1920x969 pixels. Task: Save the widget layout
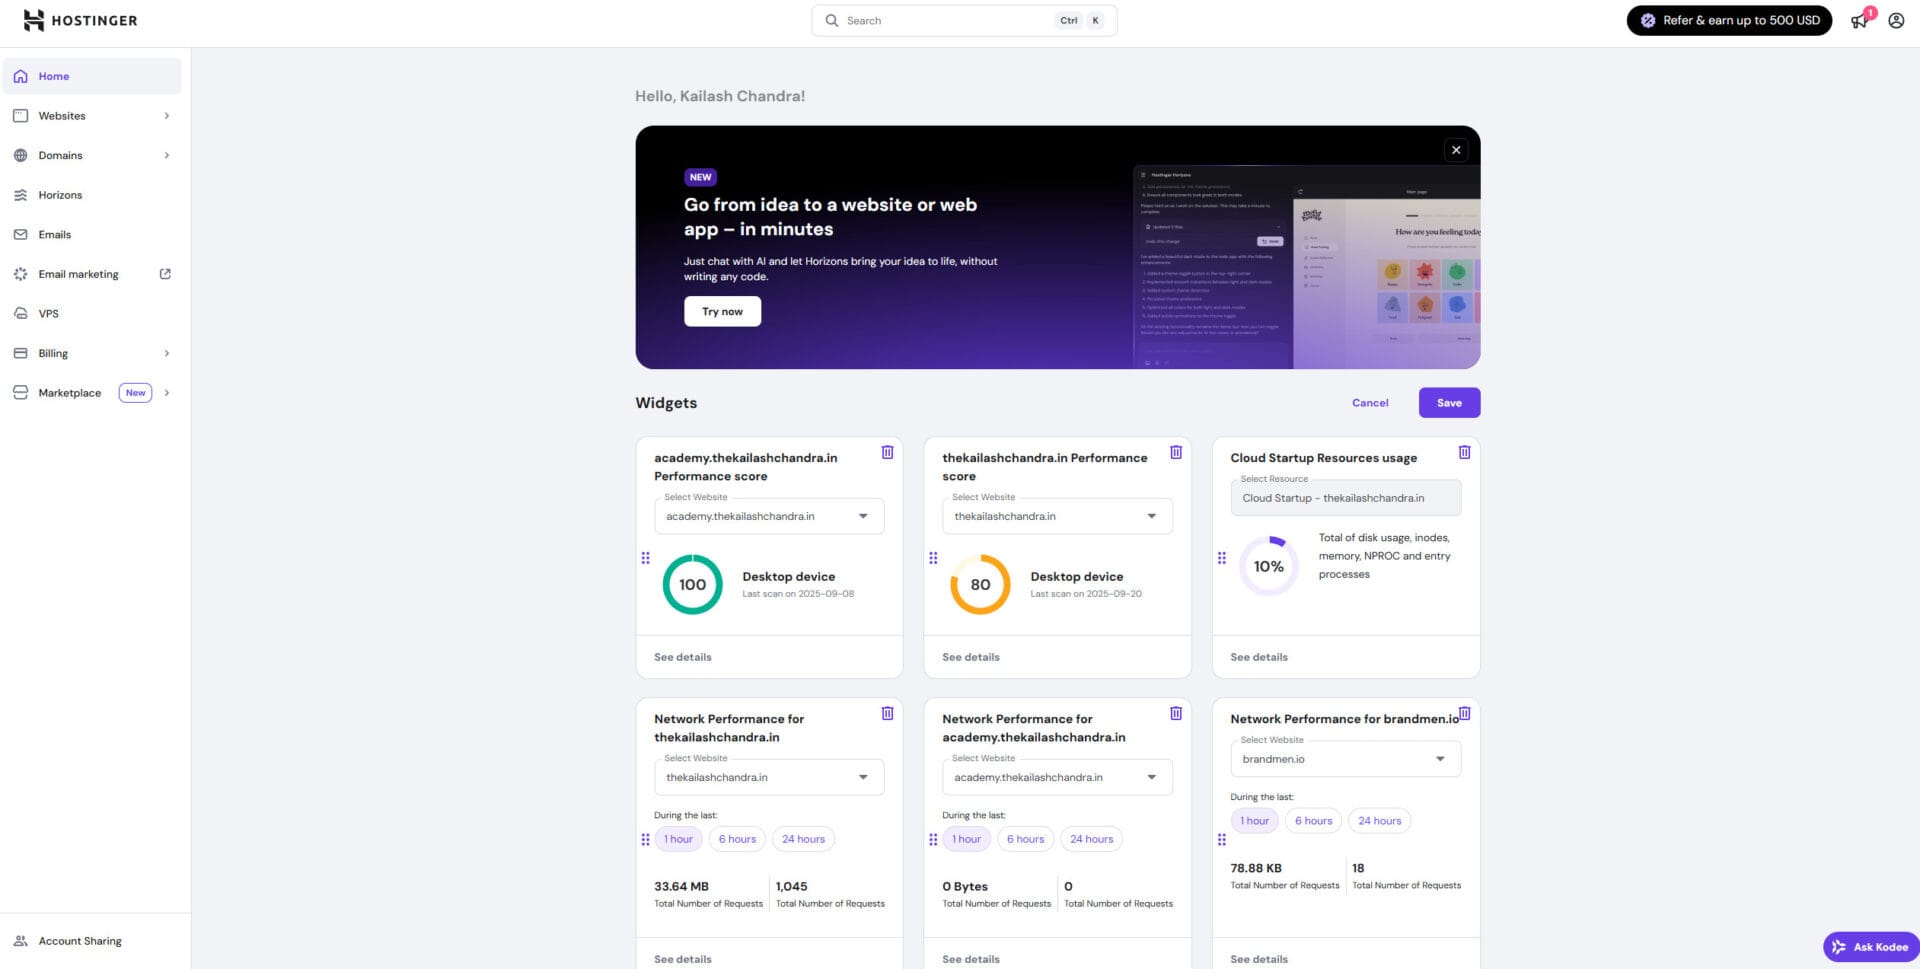tap(1449, 403)
